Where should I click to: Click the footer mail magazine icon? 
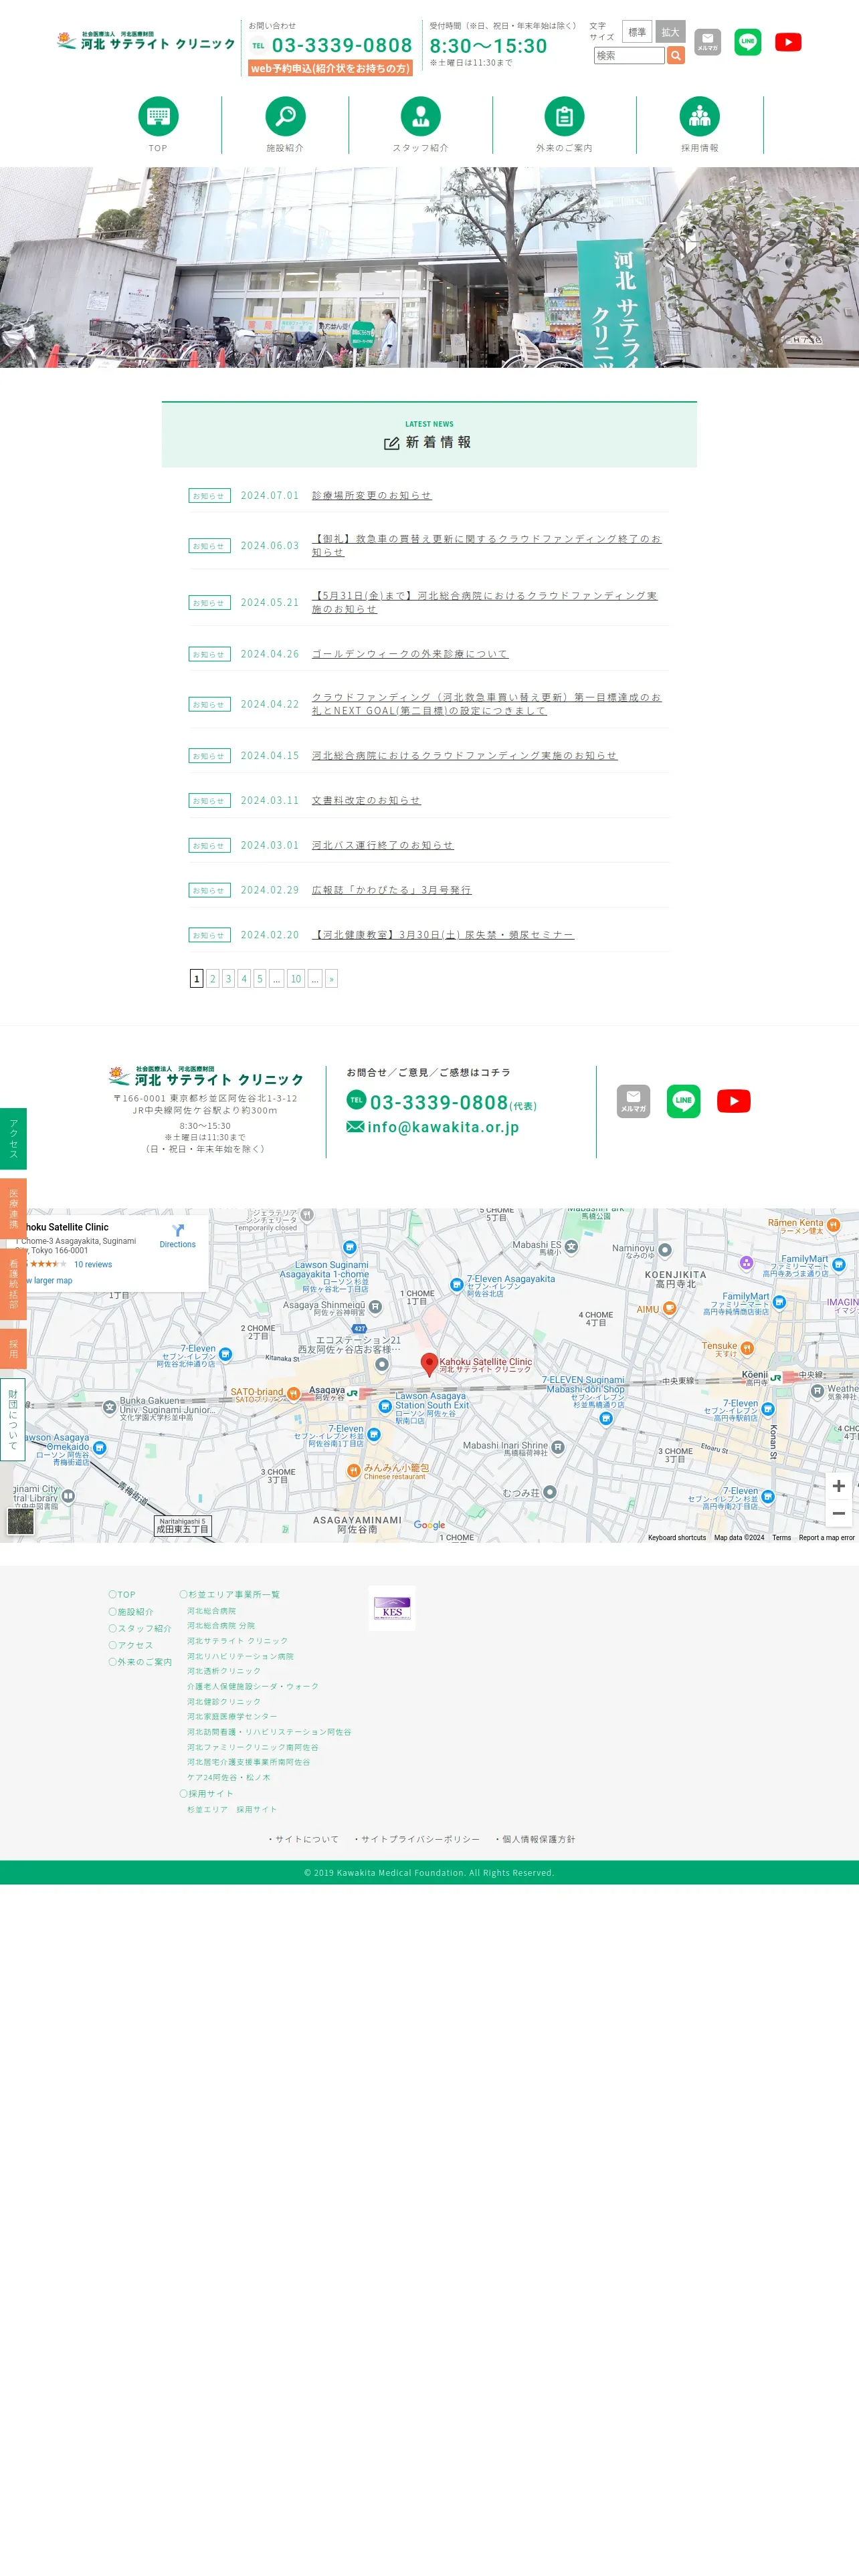coord(633,1101)
